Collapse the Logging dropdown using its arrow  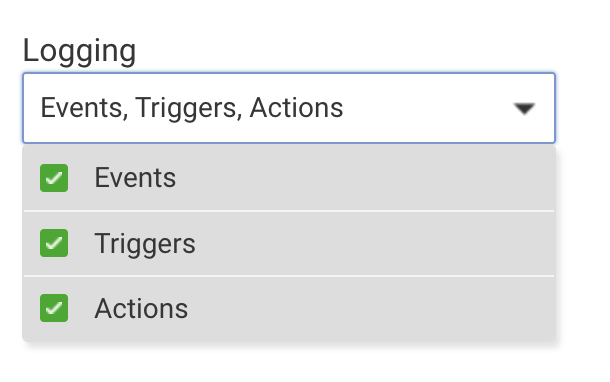pyautogui.click(x=524, y=109)
